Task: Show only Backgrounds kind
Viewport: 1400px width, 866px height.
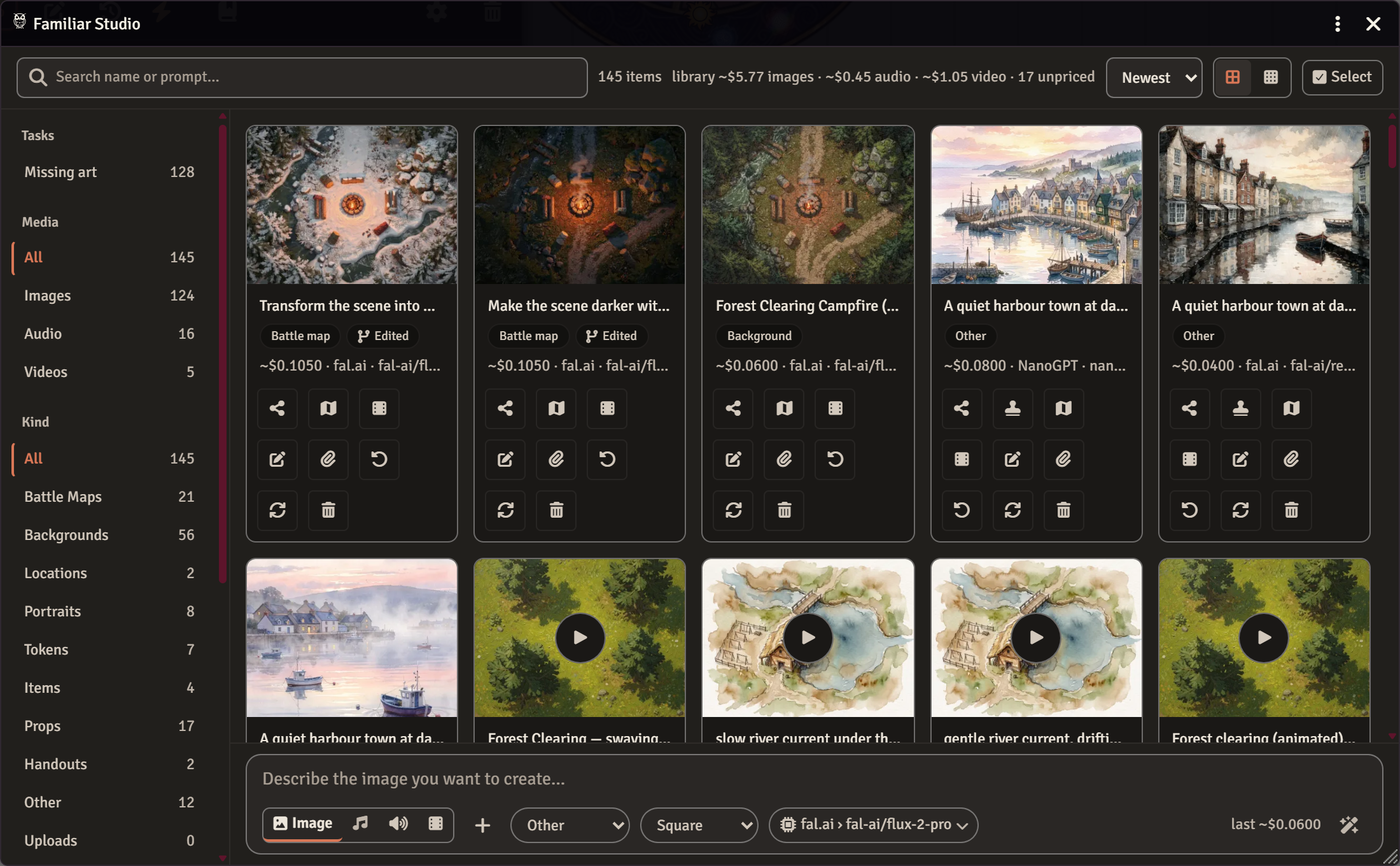Action: pos(109,534)
